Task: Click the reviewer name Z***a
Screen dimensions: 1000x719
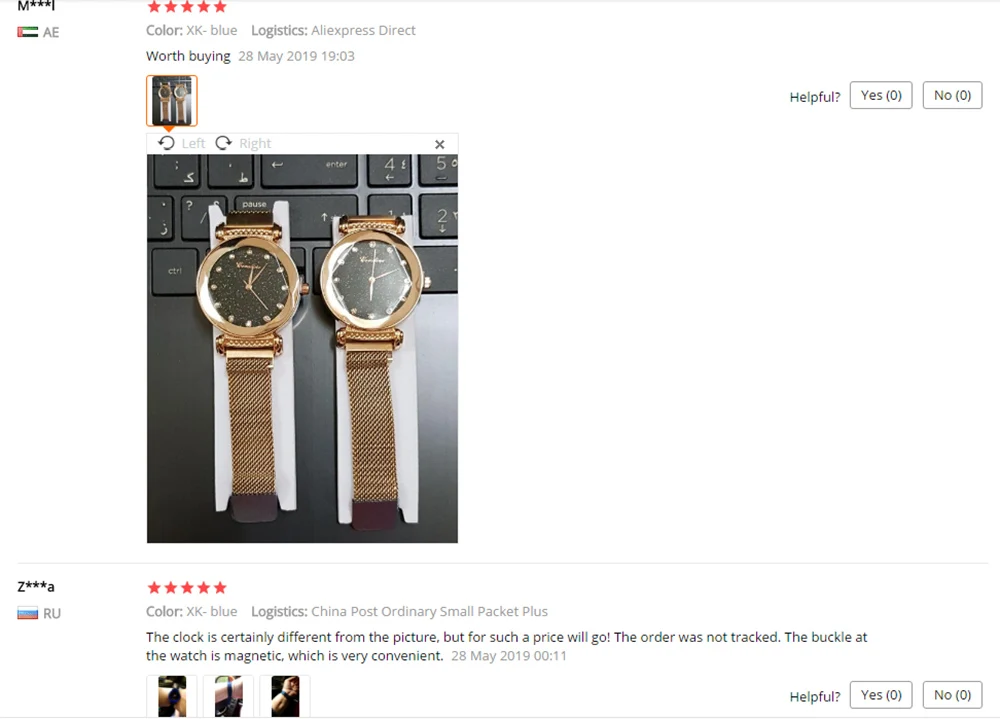Action: [36, 586]
